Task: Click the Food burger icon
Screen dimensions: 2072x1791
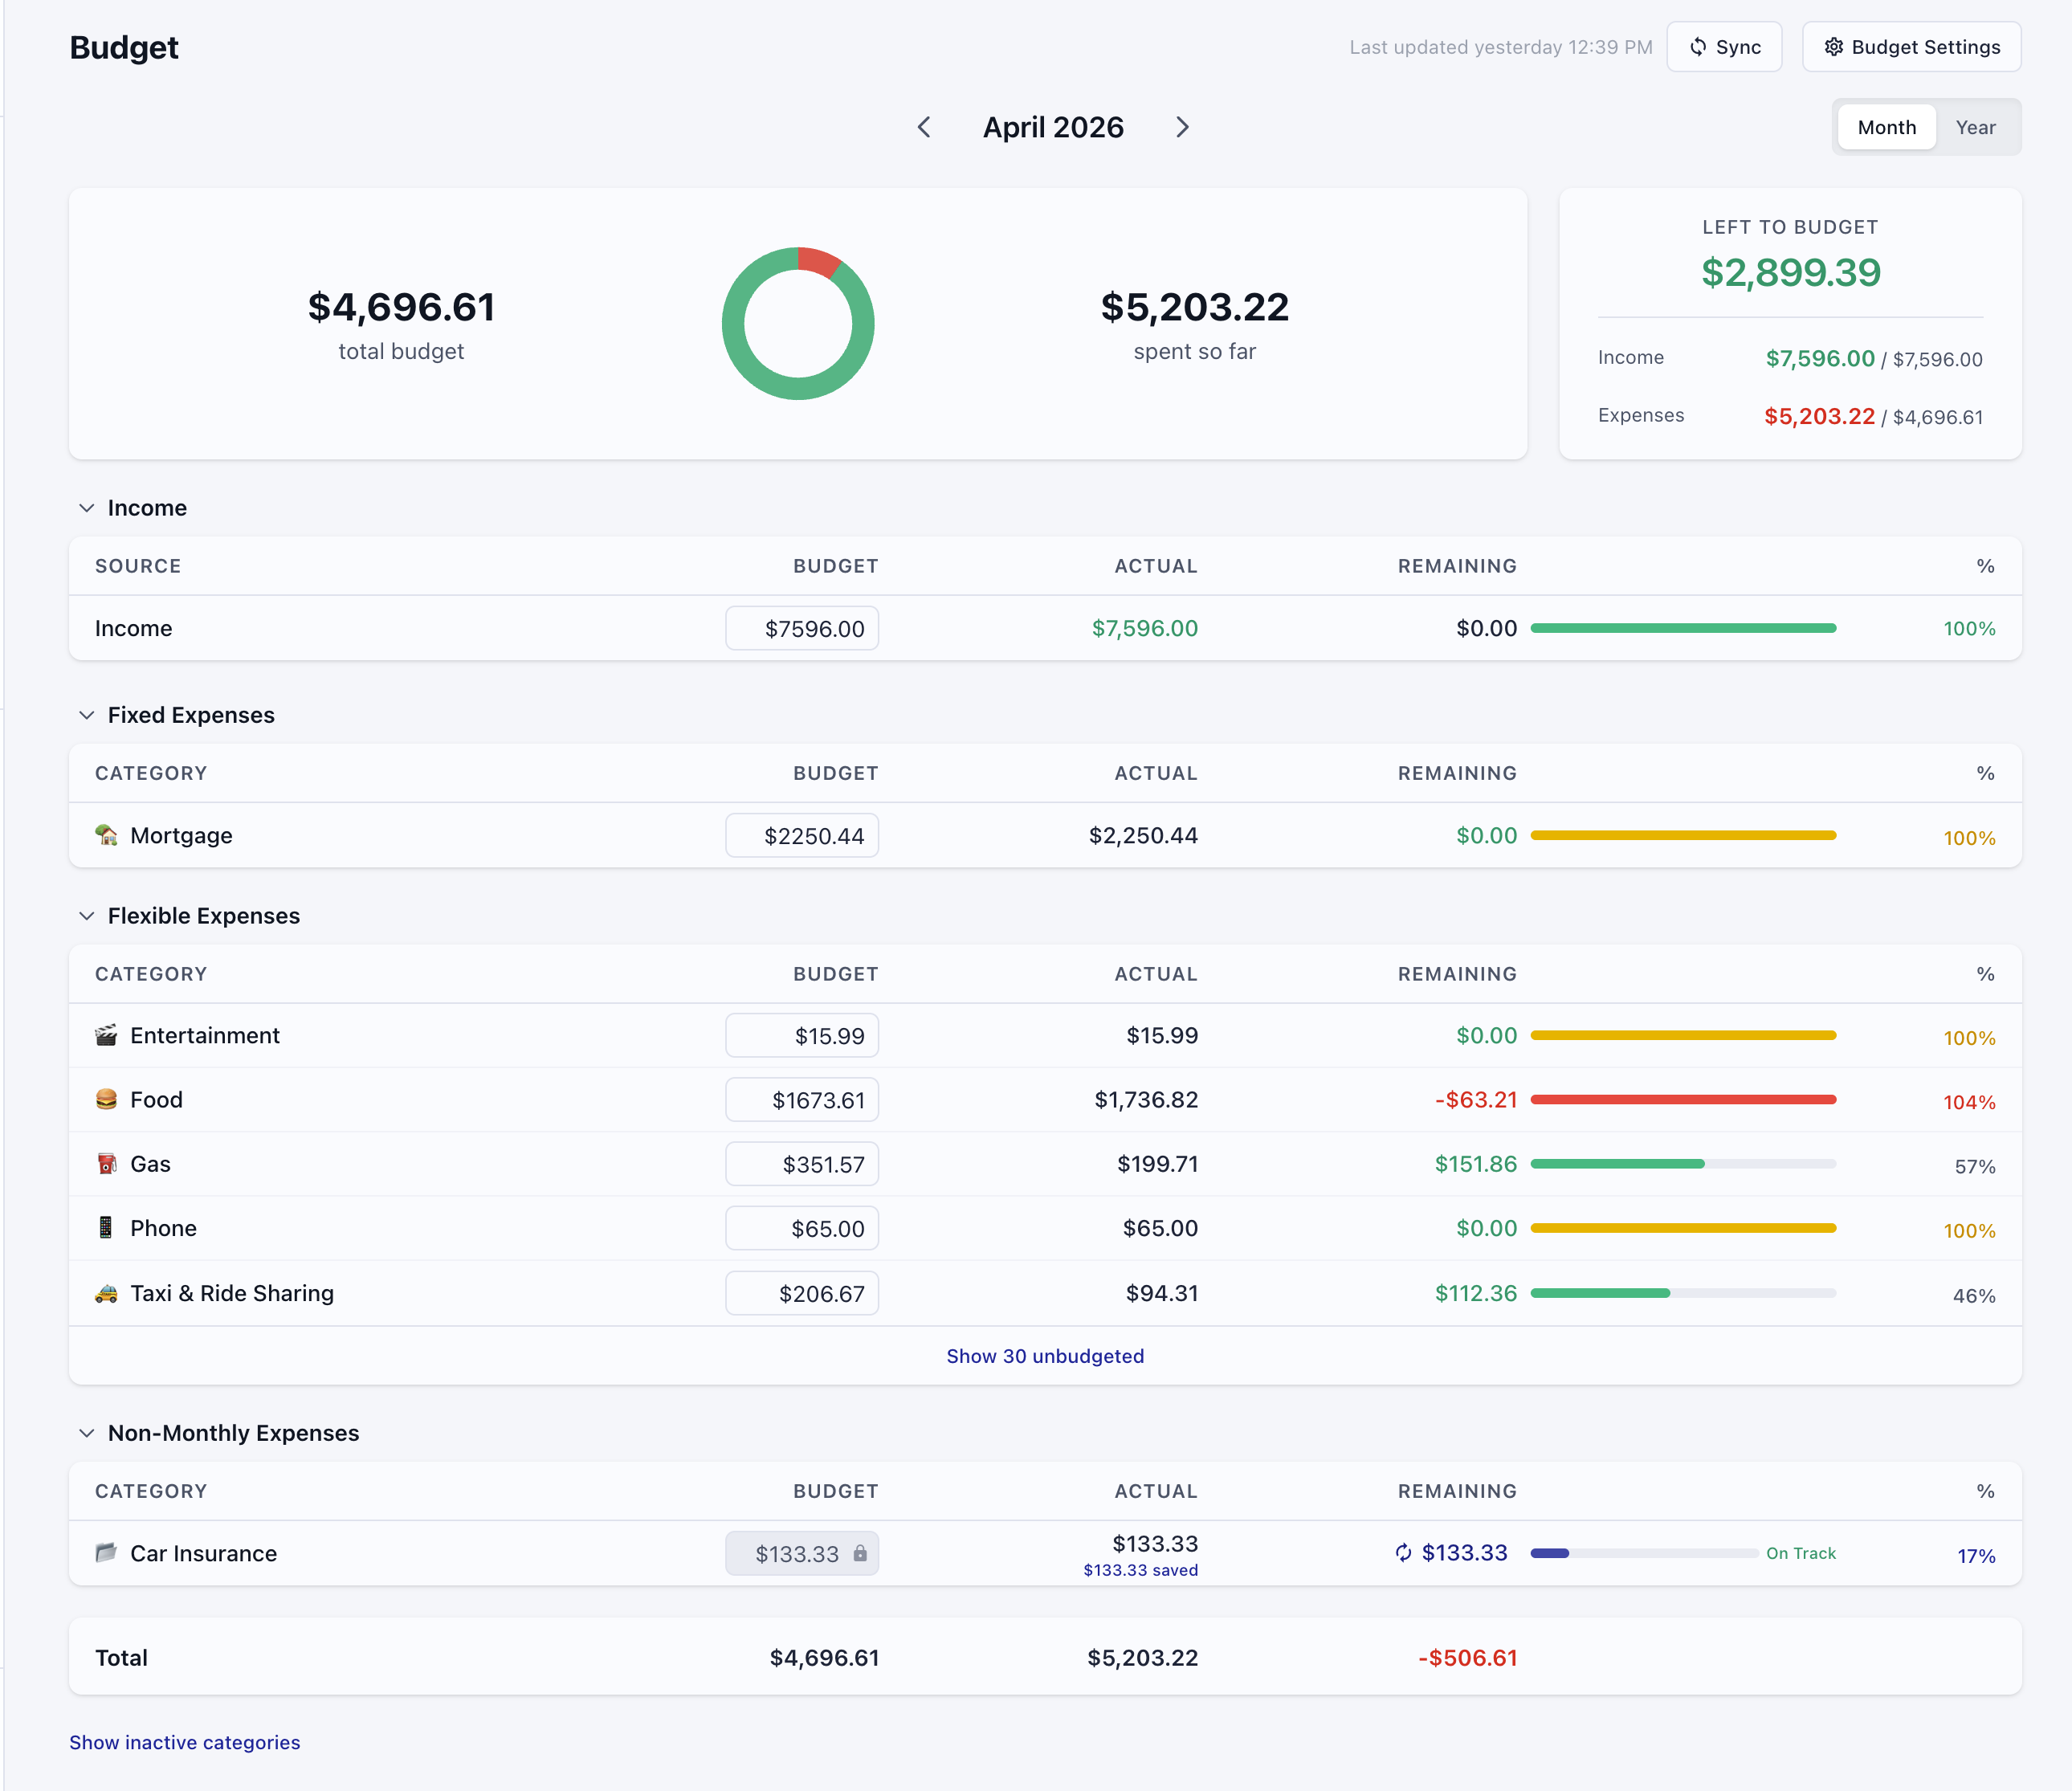Action: point(106,1099)
